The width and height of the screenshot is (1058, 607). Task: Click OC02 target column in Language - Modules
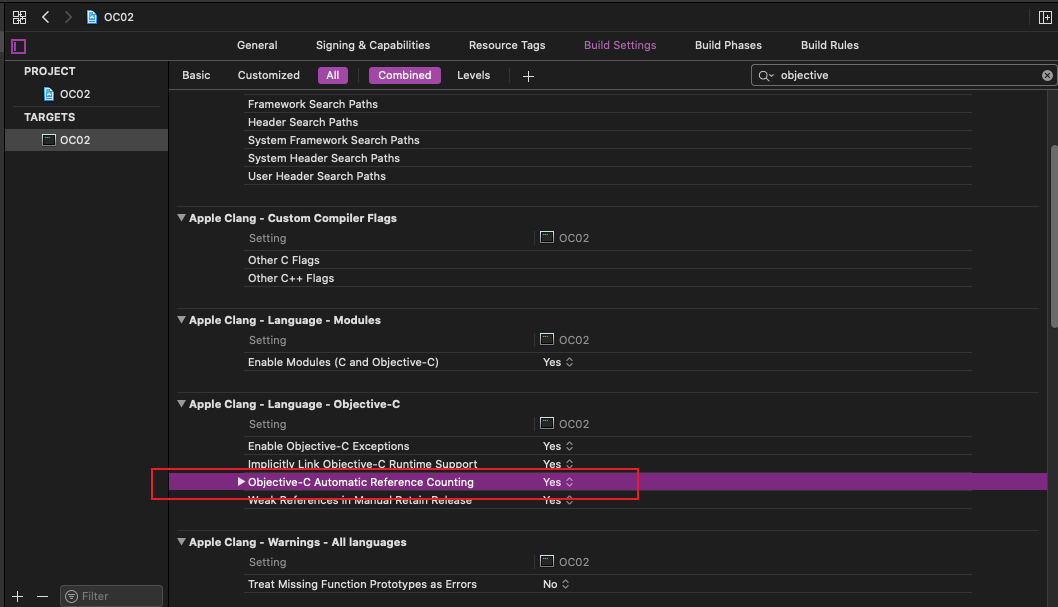pyautogui.click(x=565, y=340)
